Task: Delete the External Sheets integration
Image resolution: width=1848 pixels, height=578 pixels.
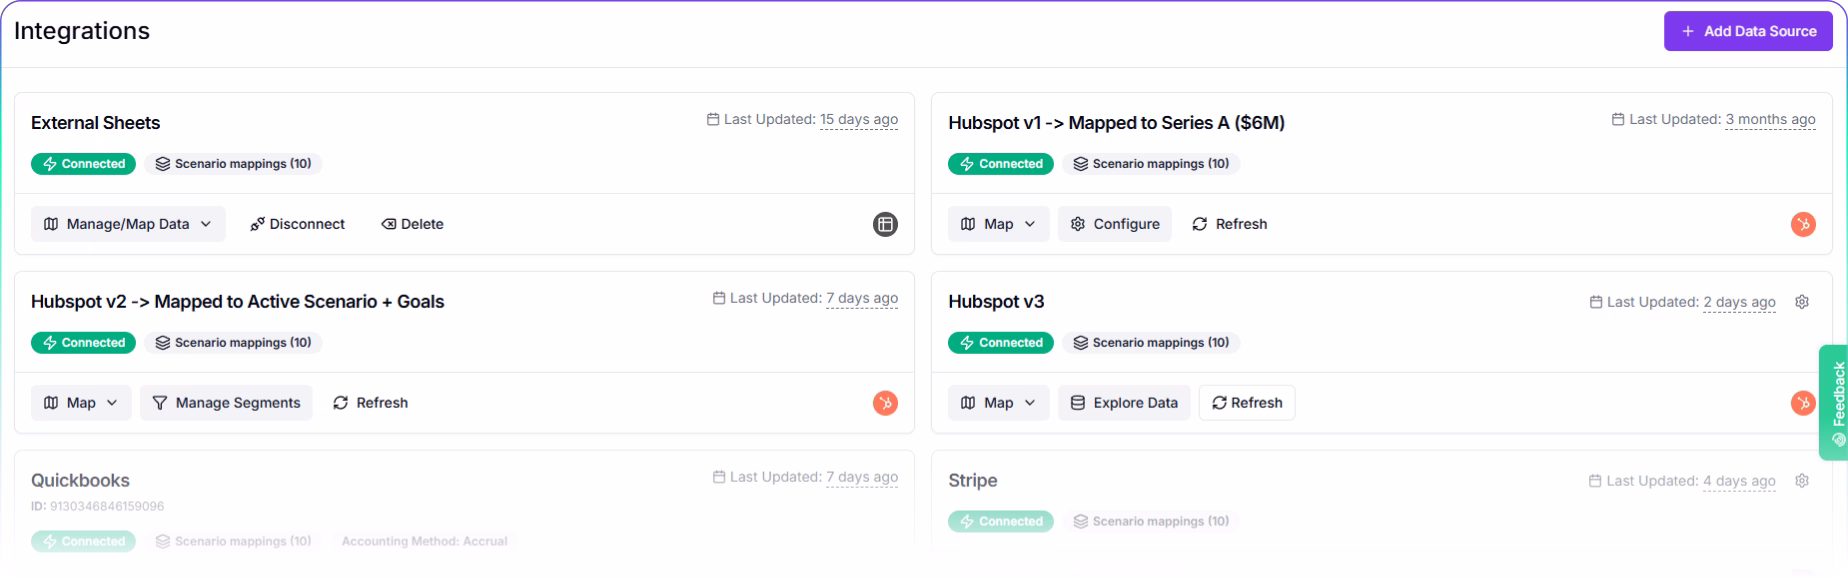Action: click(x=412, y=224)
